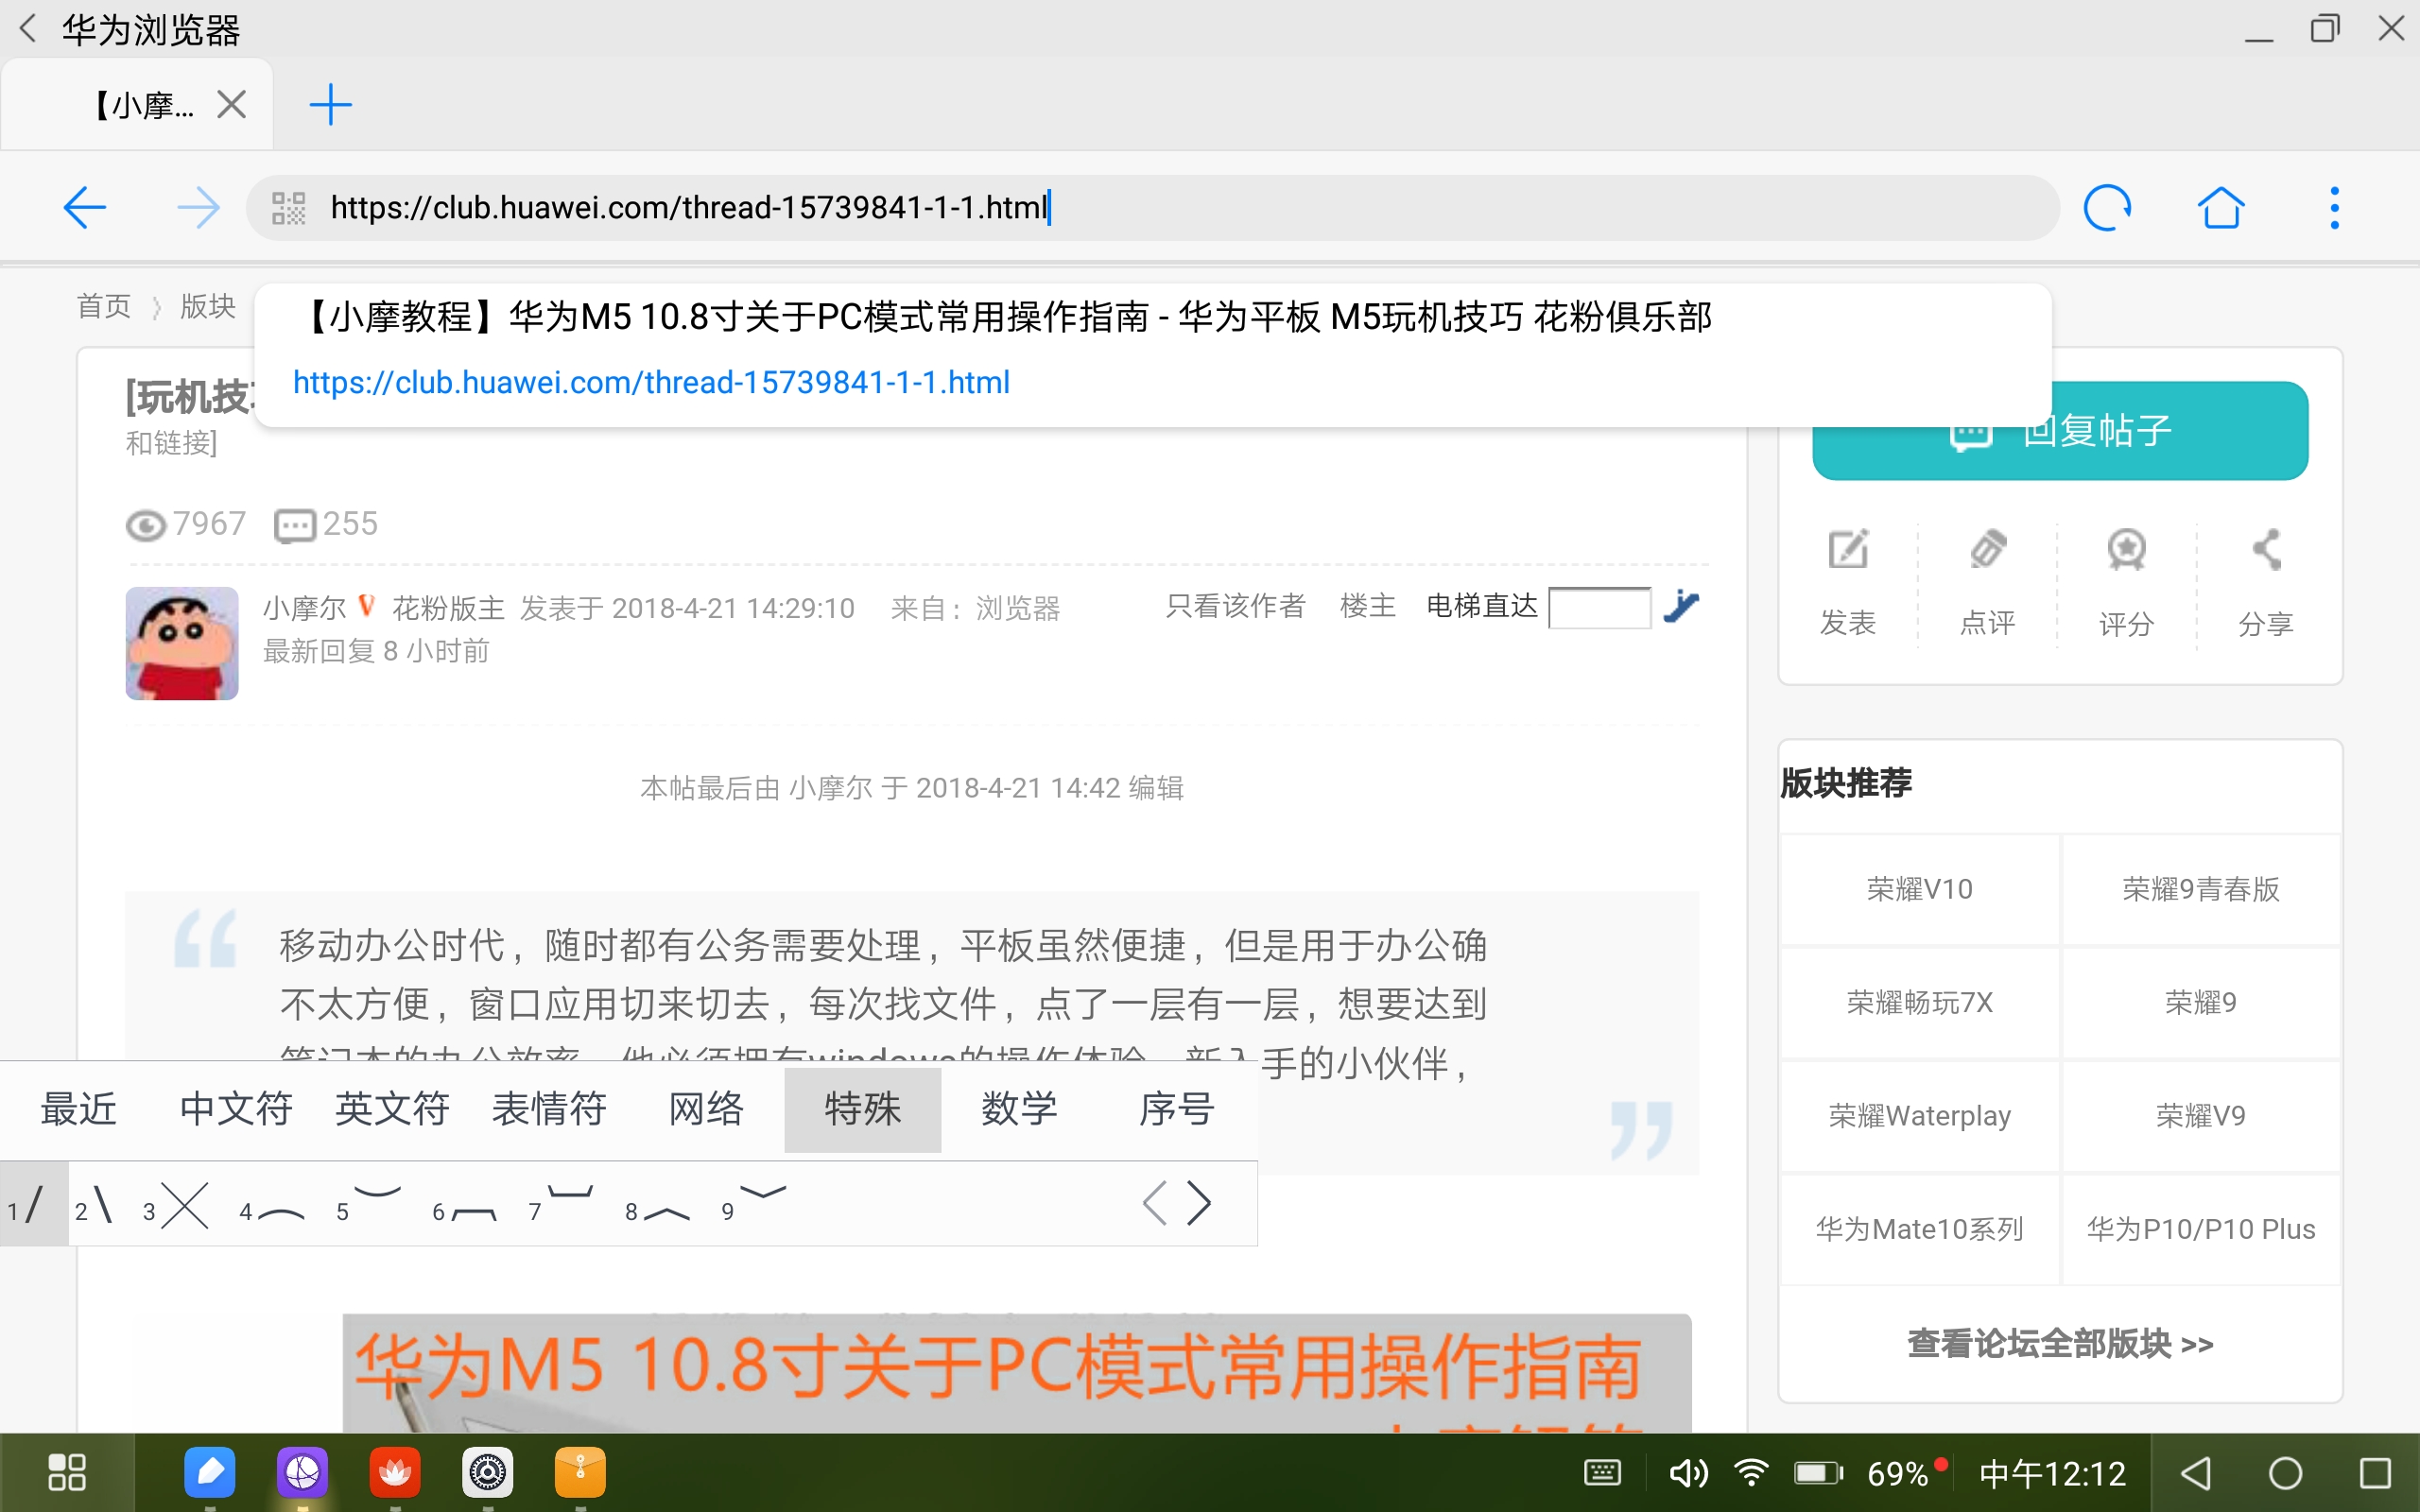2420x1512 pixels.
Task: Toggle the keyboard icon in taskbar
Action: click(x=1602, y=1473)
